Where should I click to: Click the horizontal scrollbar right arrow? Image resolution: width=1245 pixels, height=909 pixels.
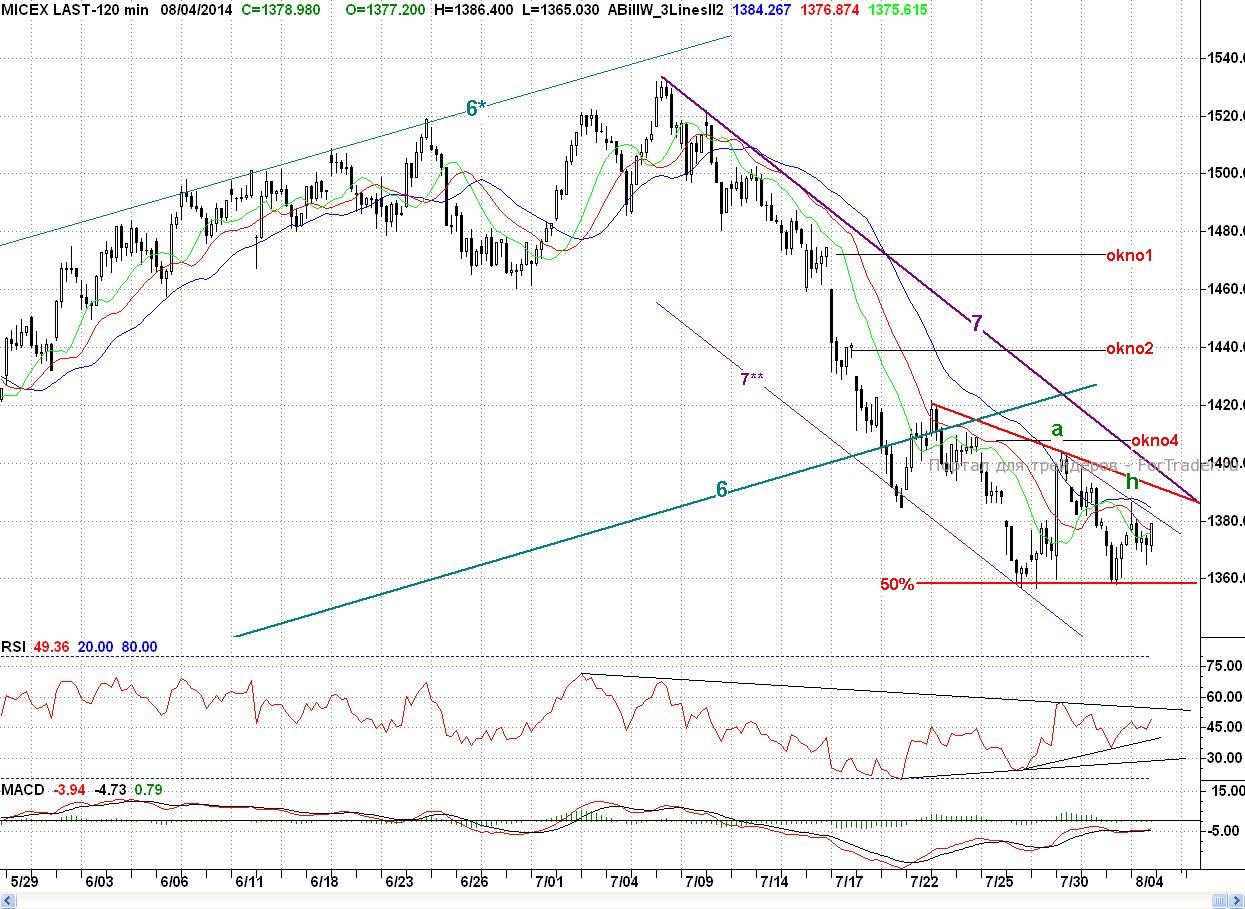pyautogui.click(x=1237, y=900)
